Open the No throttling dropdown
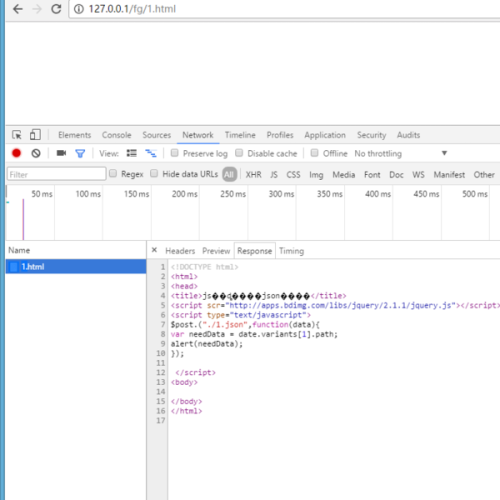Viewport: 500px width, 500px height. (x=401, y=153)
